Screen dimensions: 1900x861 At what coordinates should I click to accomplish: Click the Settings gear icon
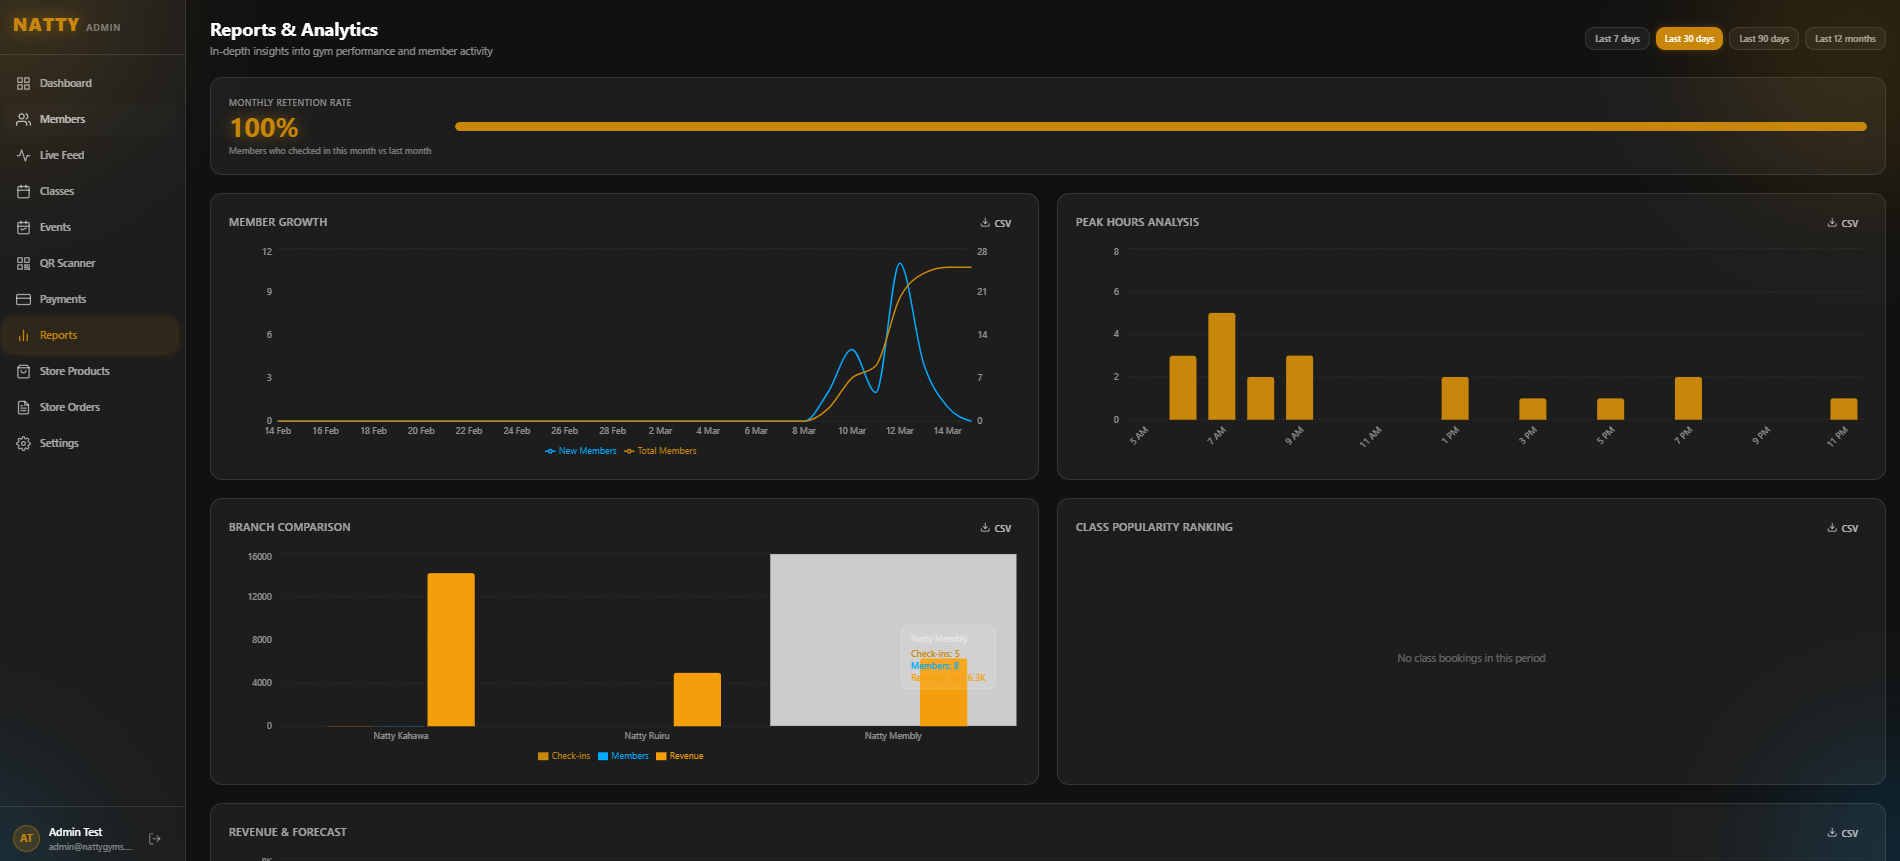(23, 444)
